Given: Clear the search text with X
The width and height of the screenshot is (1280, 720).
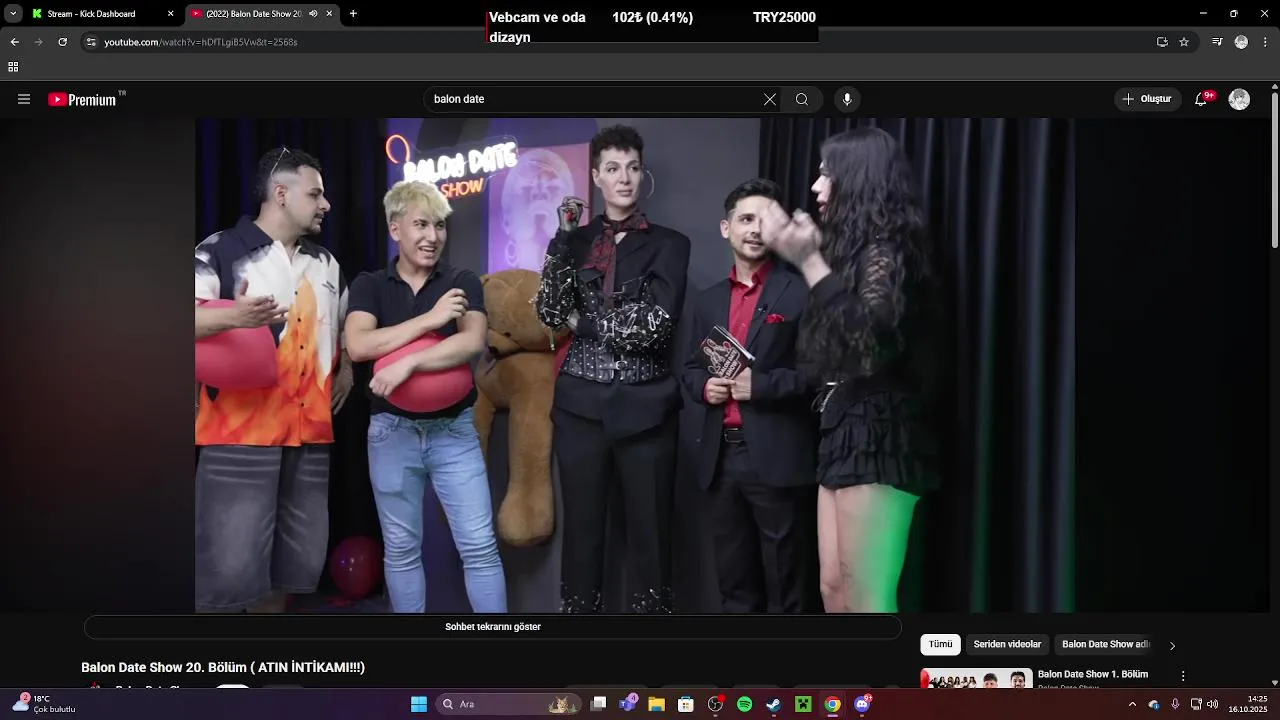Looking at the screenshot, I should 769,99.
